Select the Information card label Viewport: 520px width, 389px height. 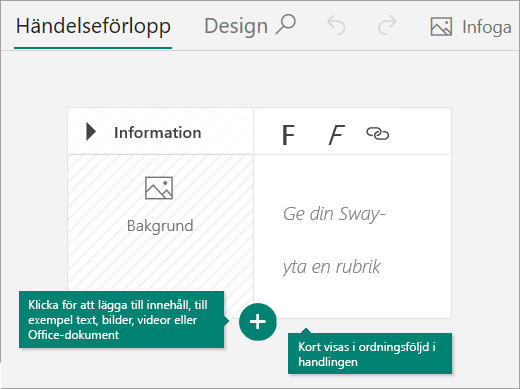(157, 133)
